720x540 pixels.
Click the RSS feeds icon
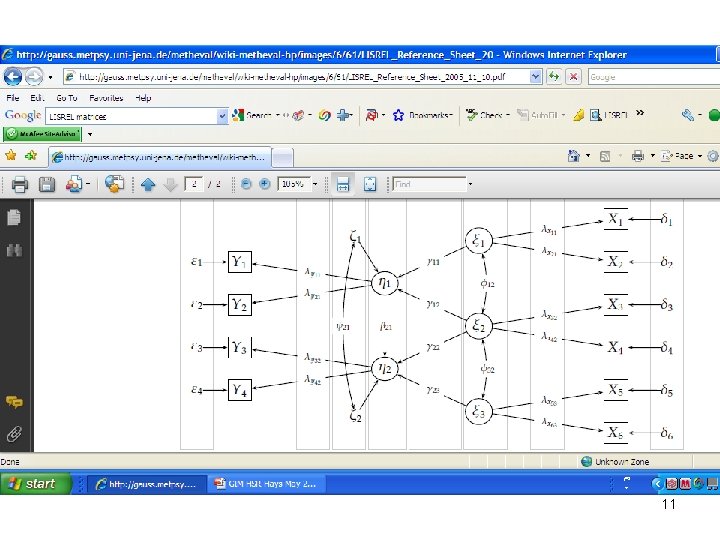tap(605, 157)
